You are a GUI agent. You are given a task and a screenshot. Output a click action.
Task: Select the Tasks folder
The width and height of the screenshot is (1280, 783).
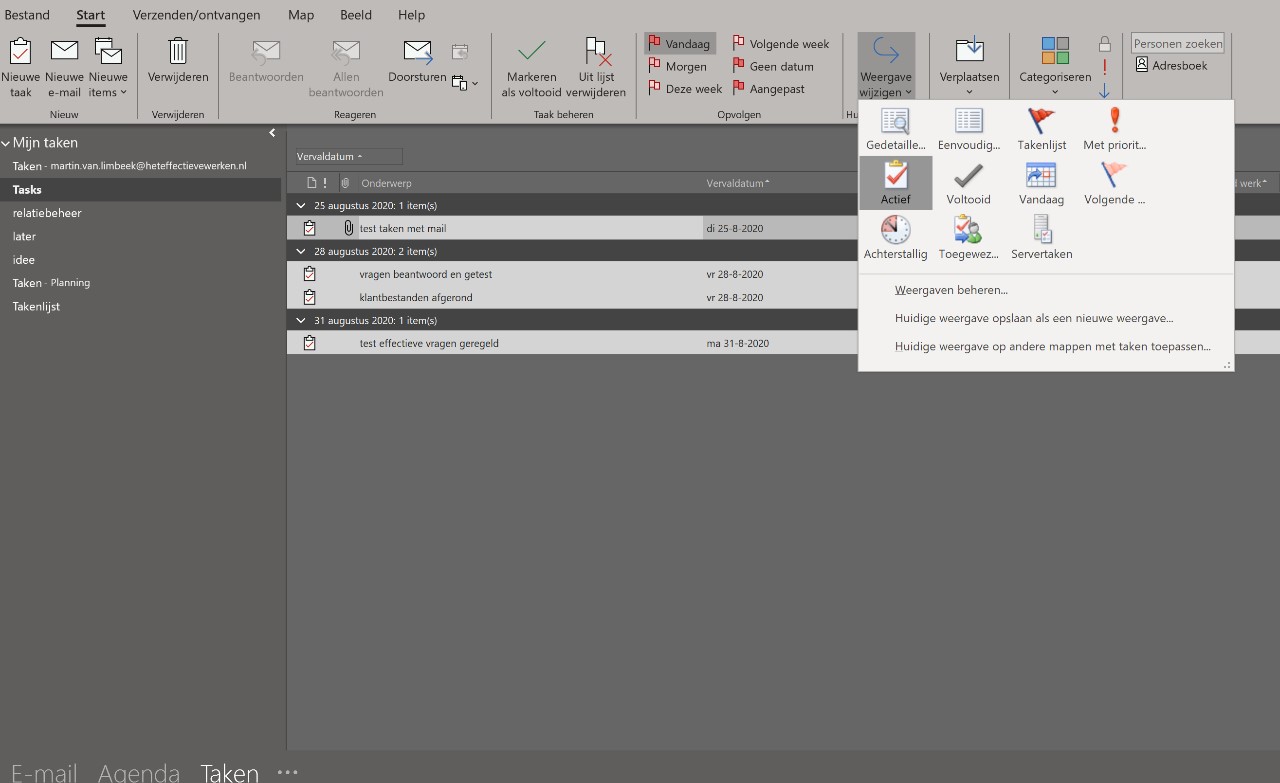(x=140, y=189)
